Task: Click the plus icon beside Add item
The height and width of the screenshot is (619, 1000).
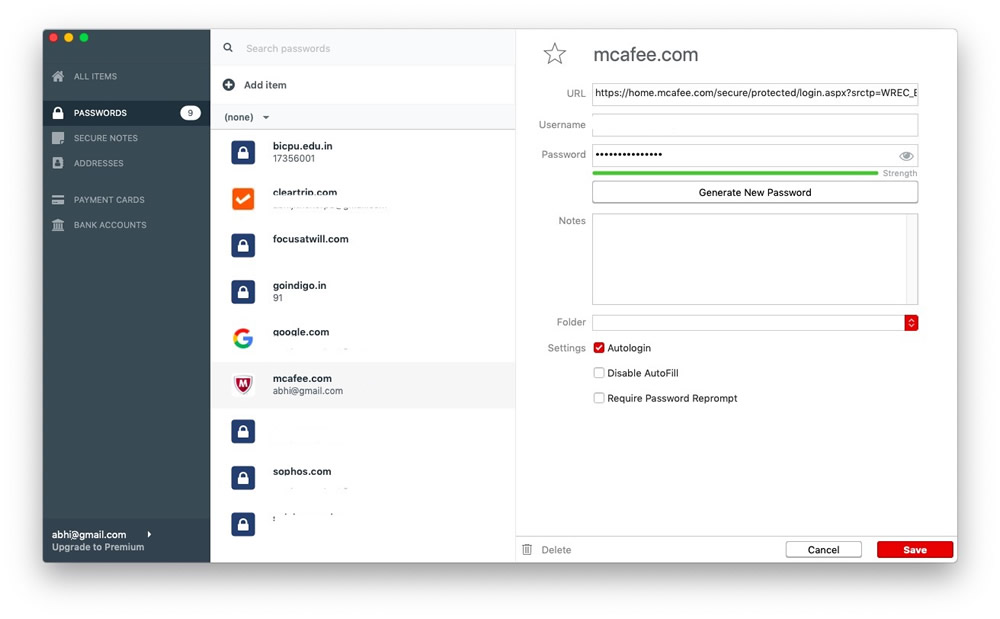Action: pos(228,85)
